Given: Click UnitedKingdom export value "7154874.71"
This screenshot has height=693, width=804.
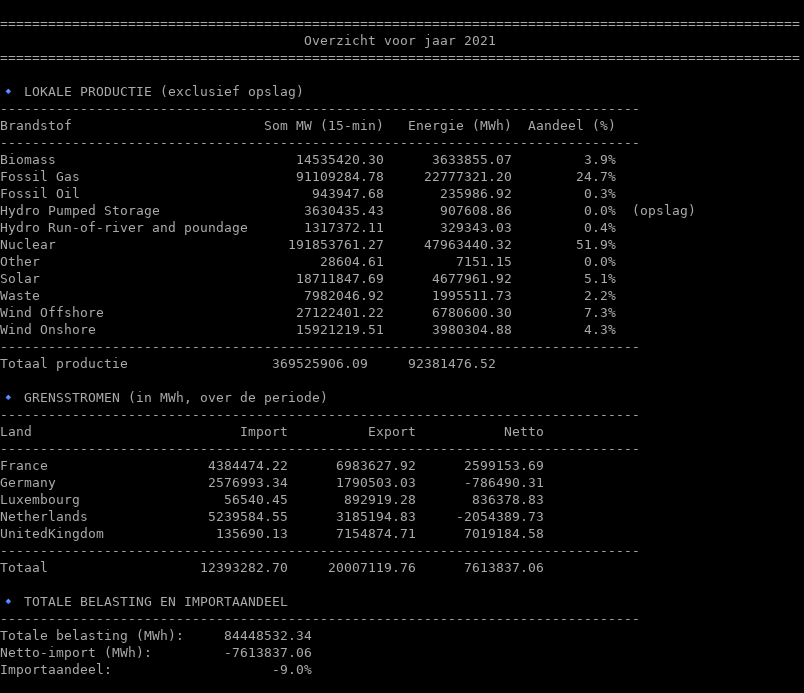Looking at the screenshot, I should point(376,534).
